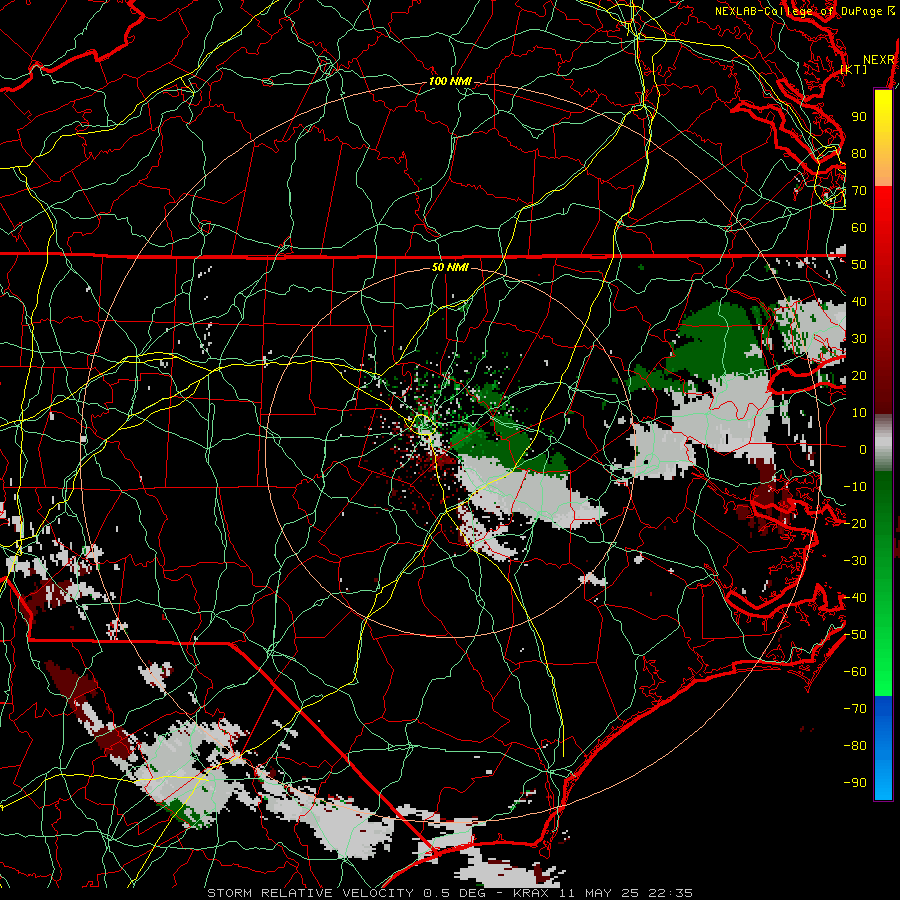Click the -30 value on the velocity scale

tap(855, 561)
